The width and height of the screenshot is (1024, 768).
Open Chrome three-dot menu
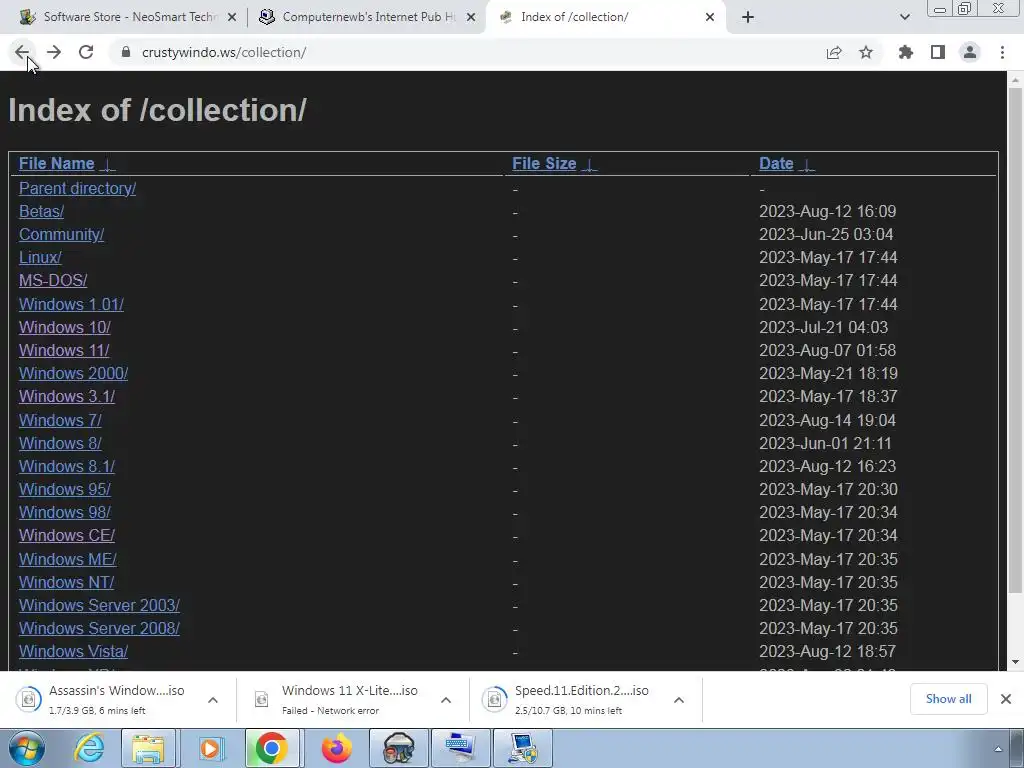click(1002, 52)
